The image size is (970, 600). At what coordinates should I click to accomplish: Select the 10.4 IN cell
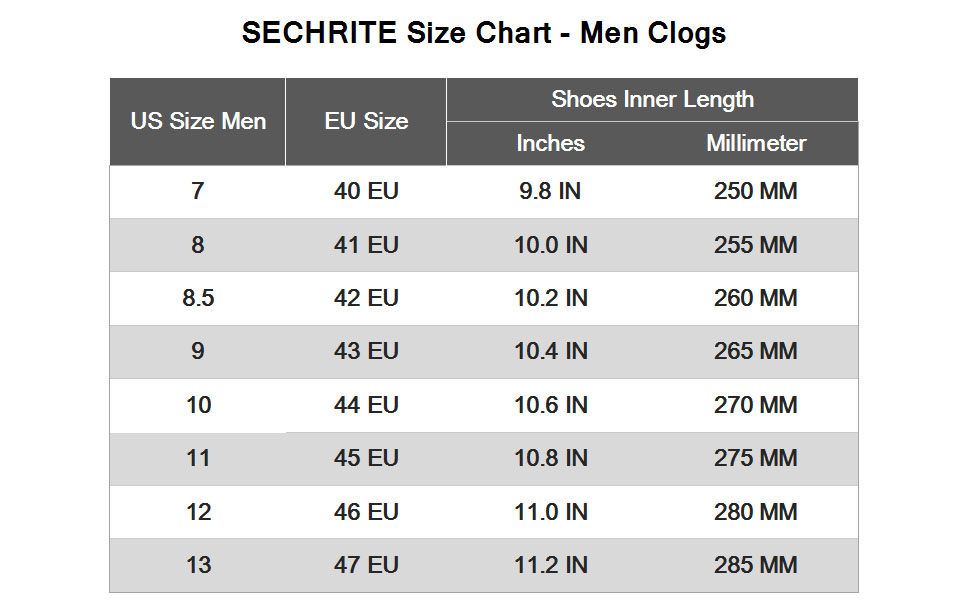coord(551,351)
